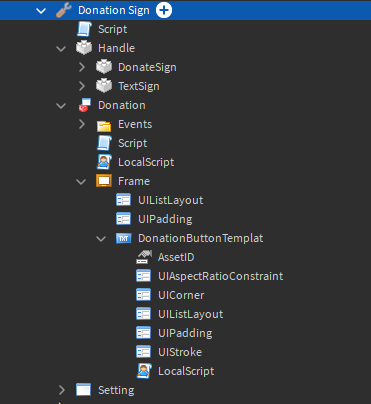Viewport: 371px width, 404px height.
Task: Collapse the DonationButtonTemplat node
Action: (101, 239)
